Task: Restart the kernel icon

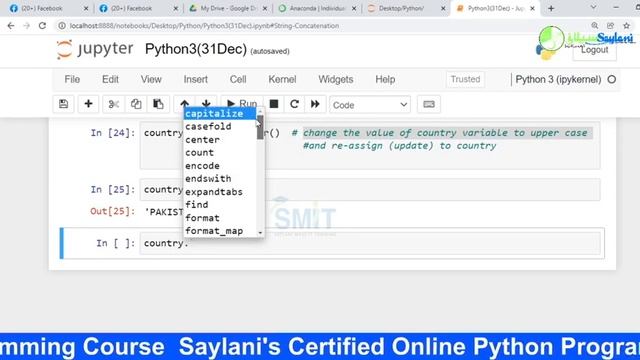Action: tap(294, 104)
